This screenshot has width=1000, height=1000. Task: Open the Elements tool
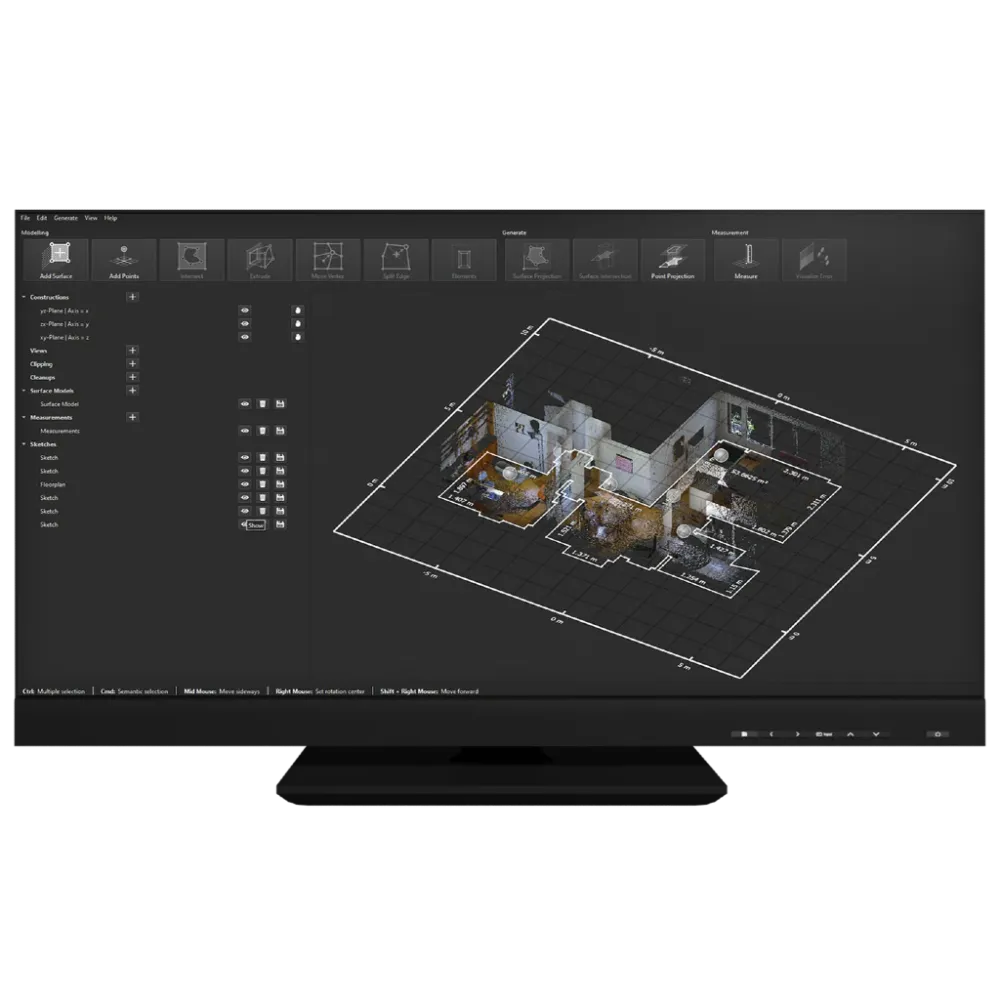464,260
